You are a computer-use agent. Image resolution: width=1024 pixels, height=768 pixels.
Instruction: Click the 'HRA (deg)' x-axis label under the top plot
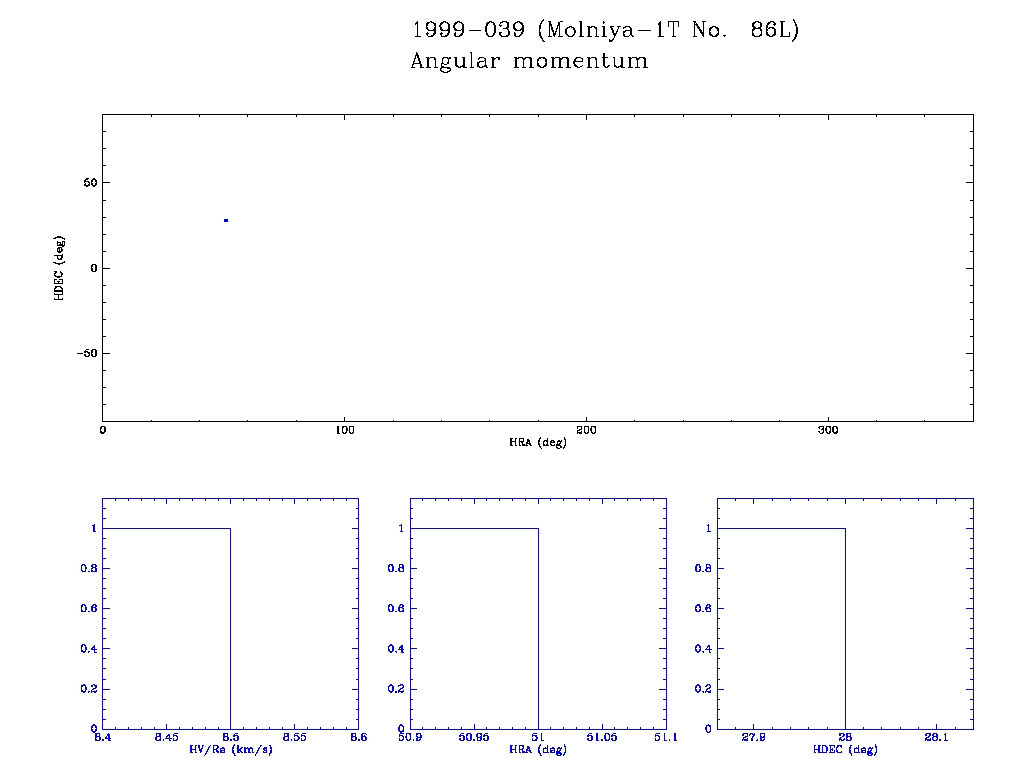click(x=538, y=442)
